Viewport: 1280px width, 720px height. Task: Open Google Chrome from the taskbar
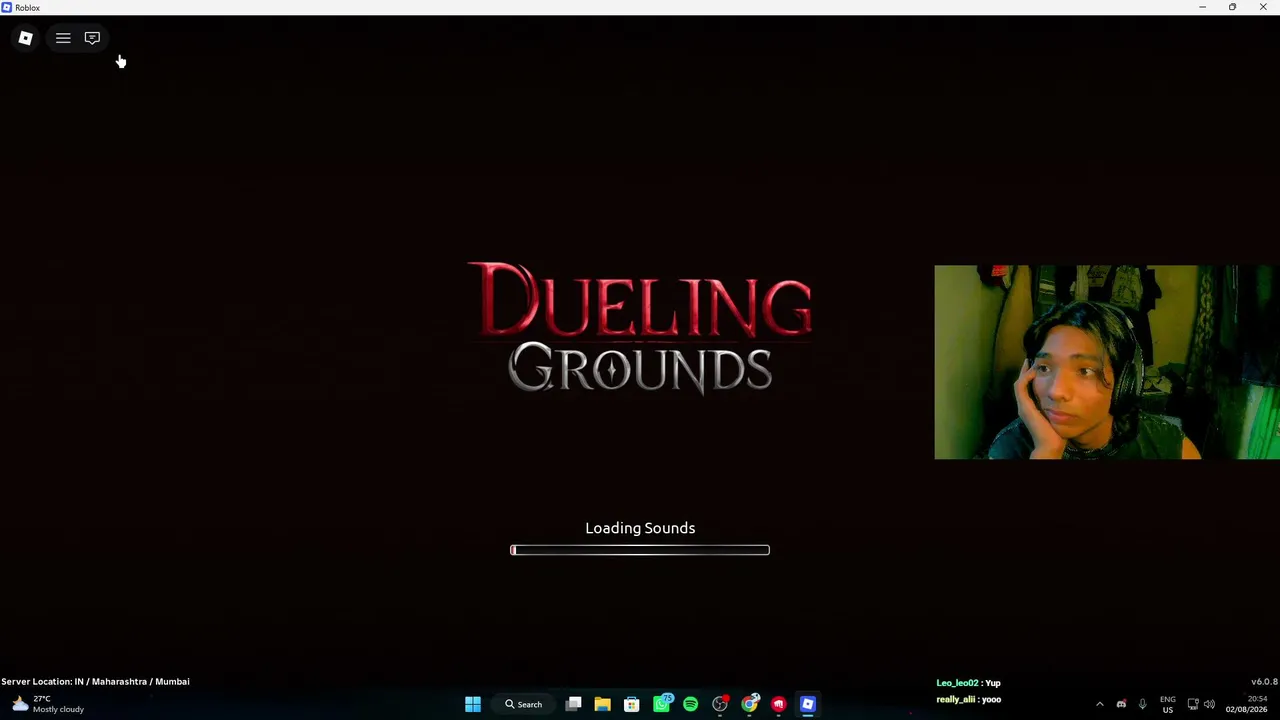pos(749,704)
